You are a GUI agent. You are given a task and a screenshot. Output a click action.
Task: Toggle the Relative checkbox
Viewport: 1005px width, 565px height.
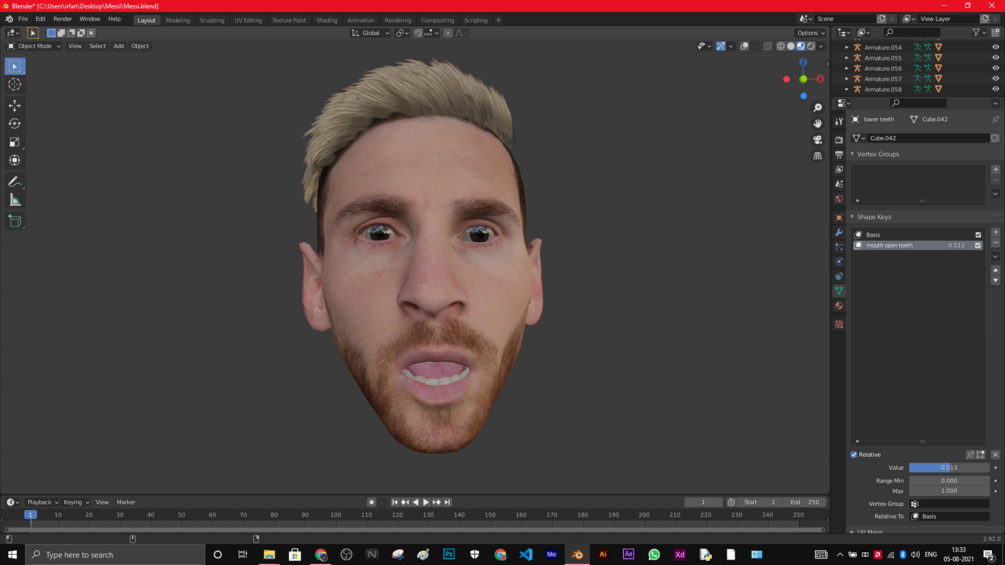[x=854, y=454]
